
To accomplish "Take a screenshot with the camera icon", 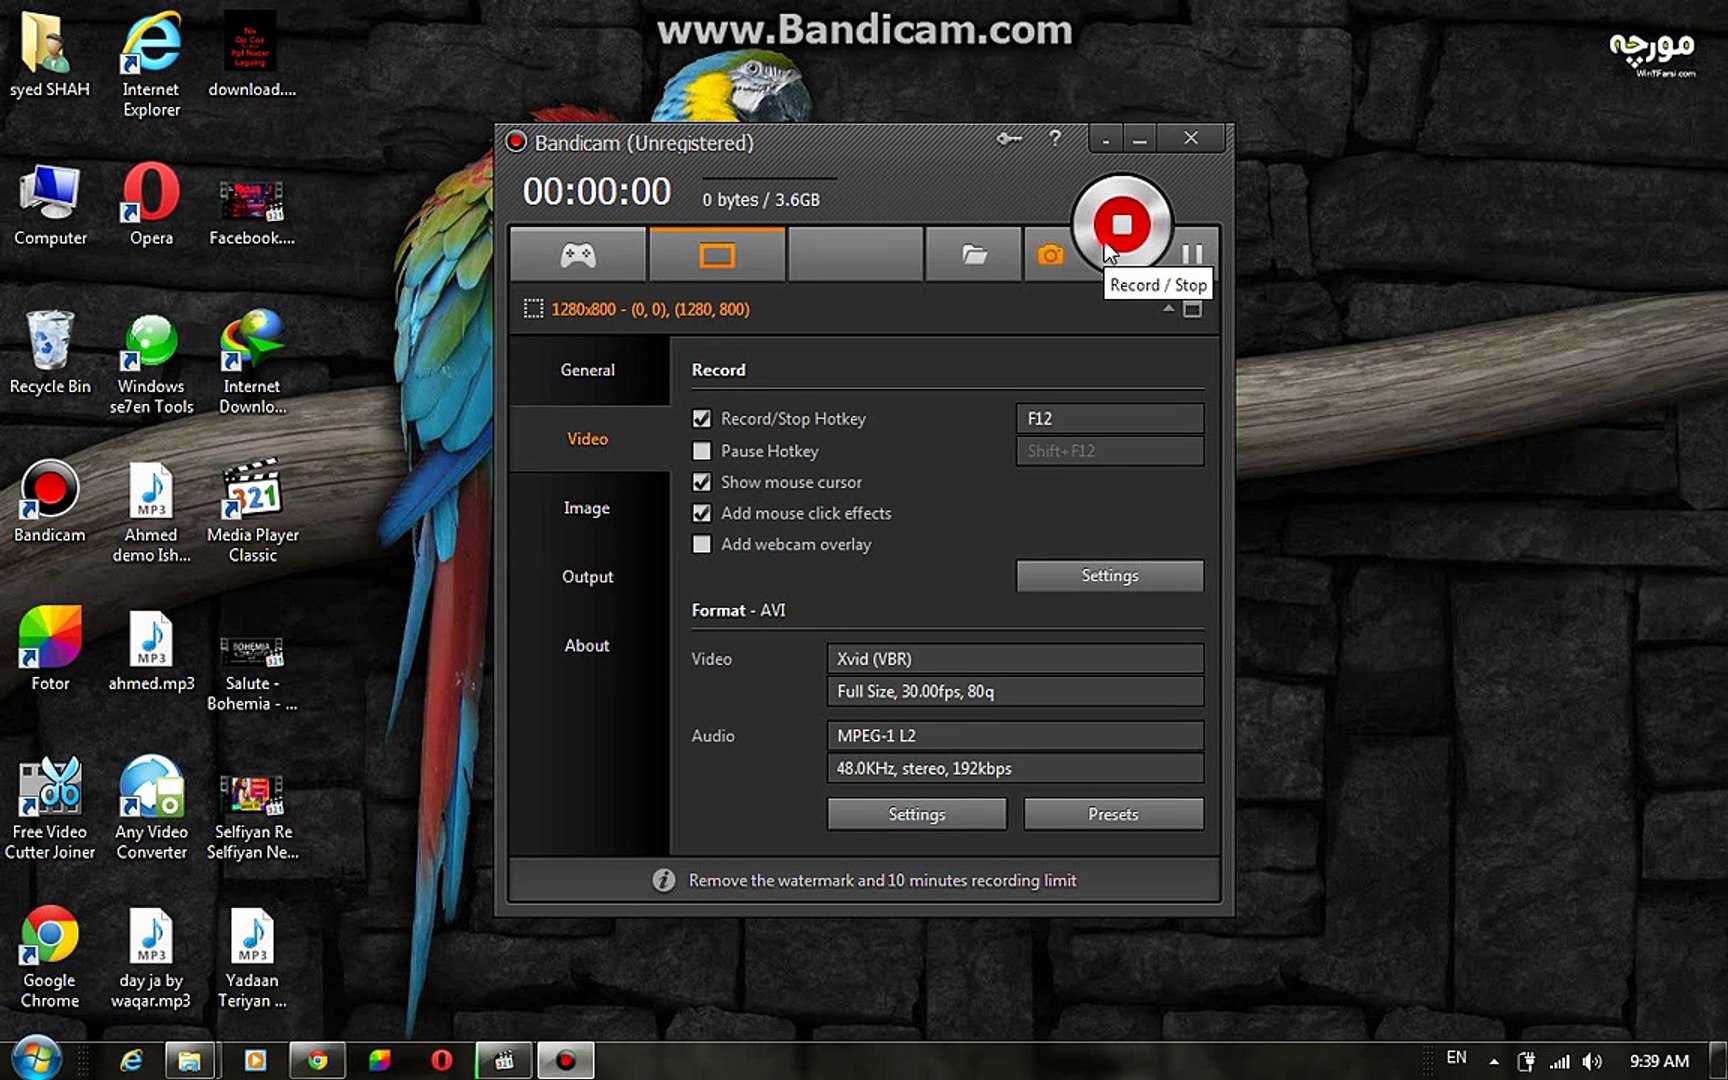I will [1049, 254].
